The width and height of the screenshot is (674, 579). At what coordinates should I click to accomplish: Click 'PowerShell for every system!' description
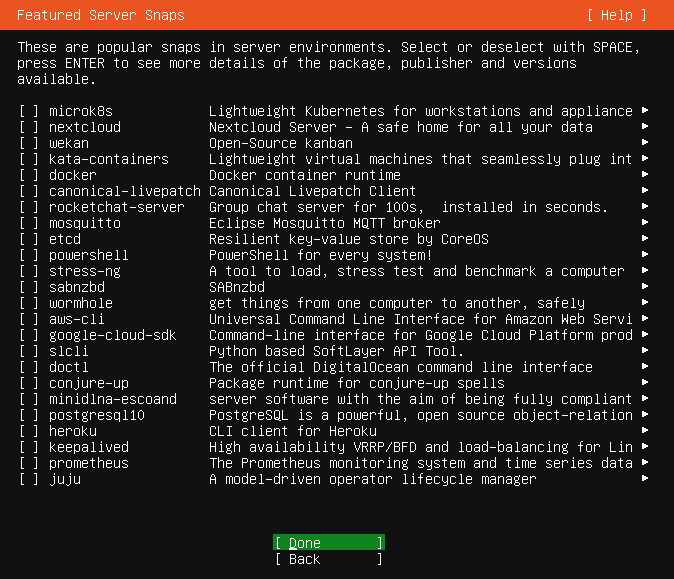pyautogui.click(x=320, y=255)
